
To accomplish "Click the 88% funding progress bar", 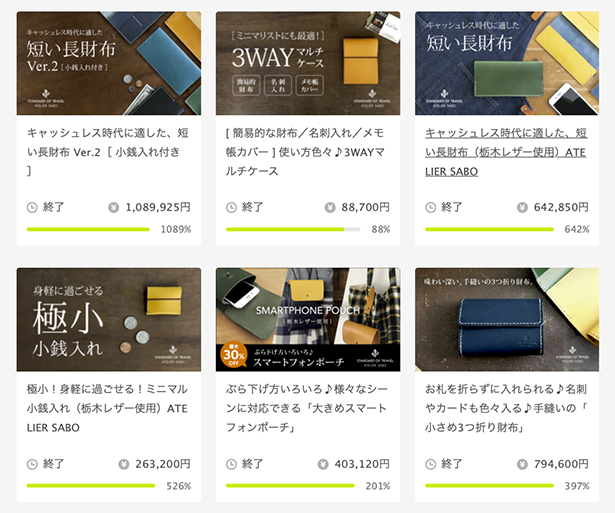I will (x=293, y=229).
